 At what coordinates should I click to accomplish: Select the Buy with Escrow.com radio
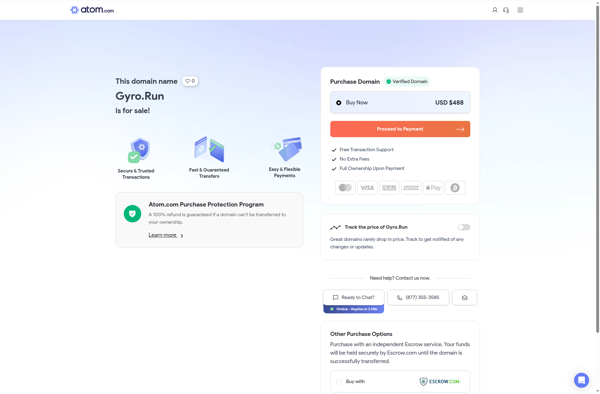point(339,382)
